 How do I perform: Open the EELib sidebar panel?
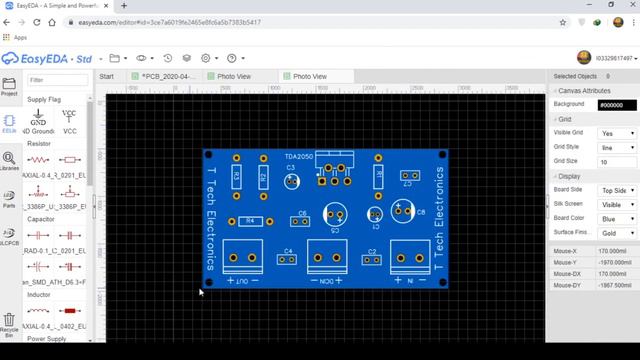point(9,124)
